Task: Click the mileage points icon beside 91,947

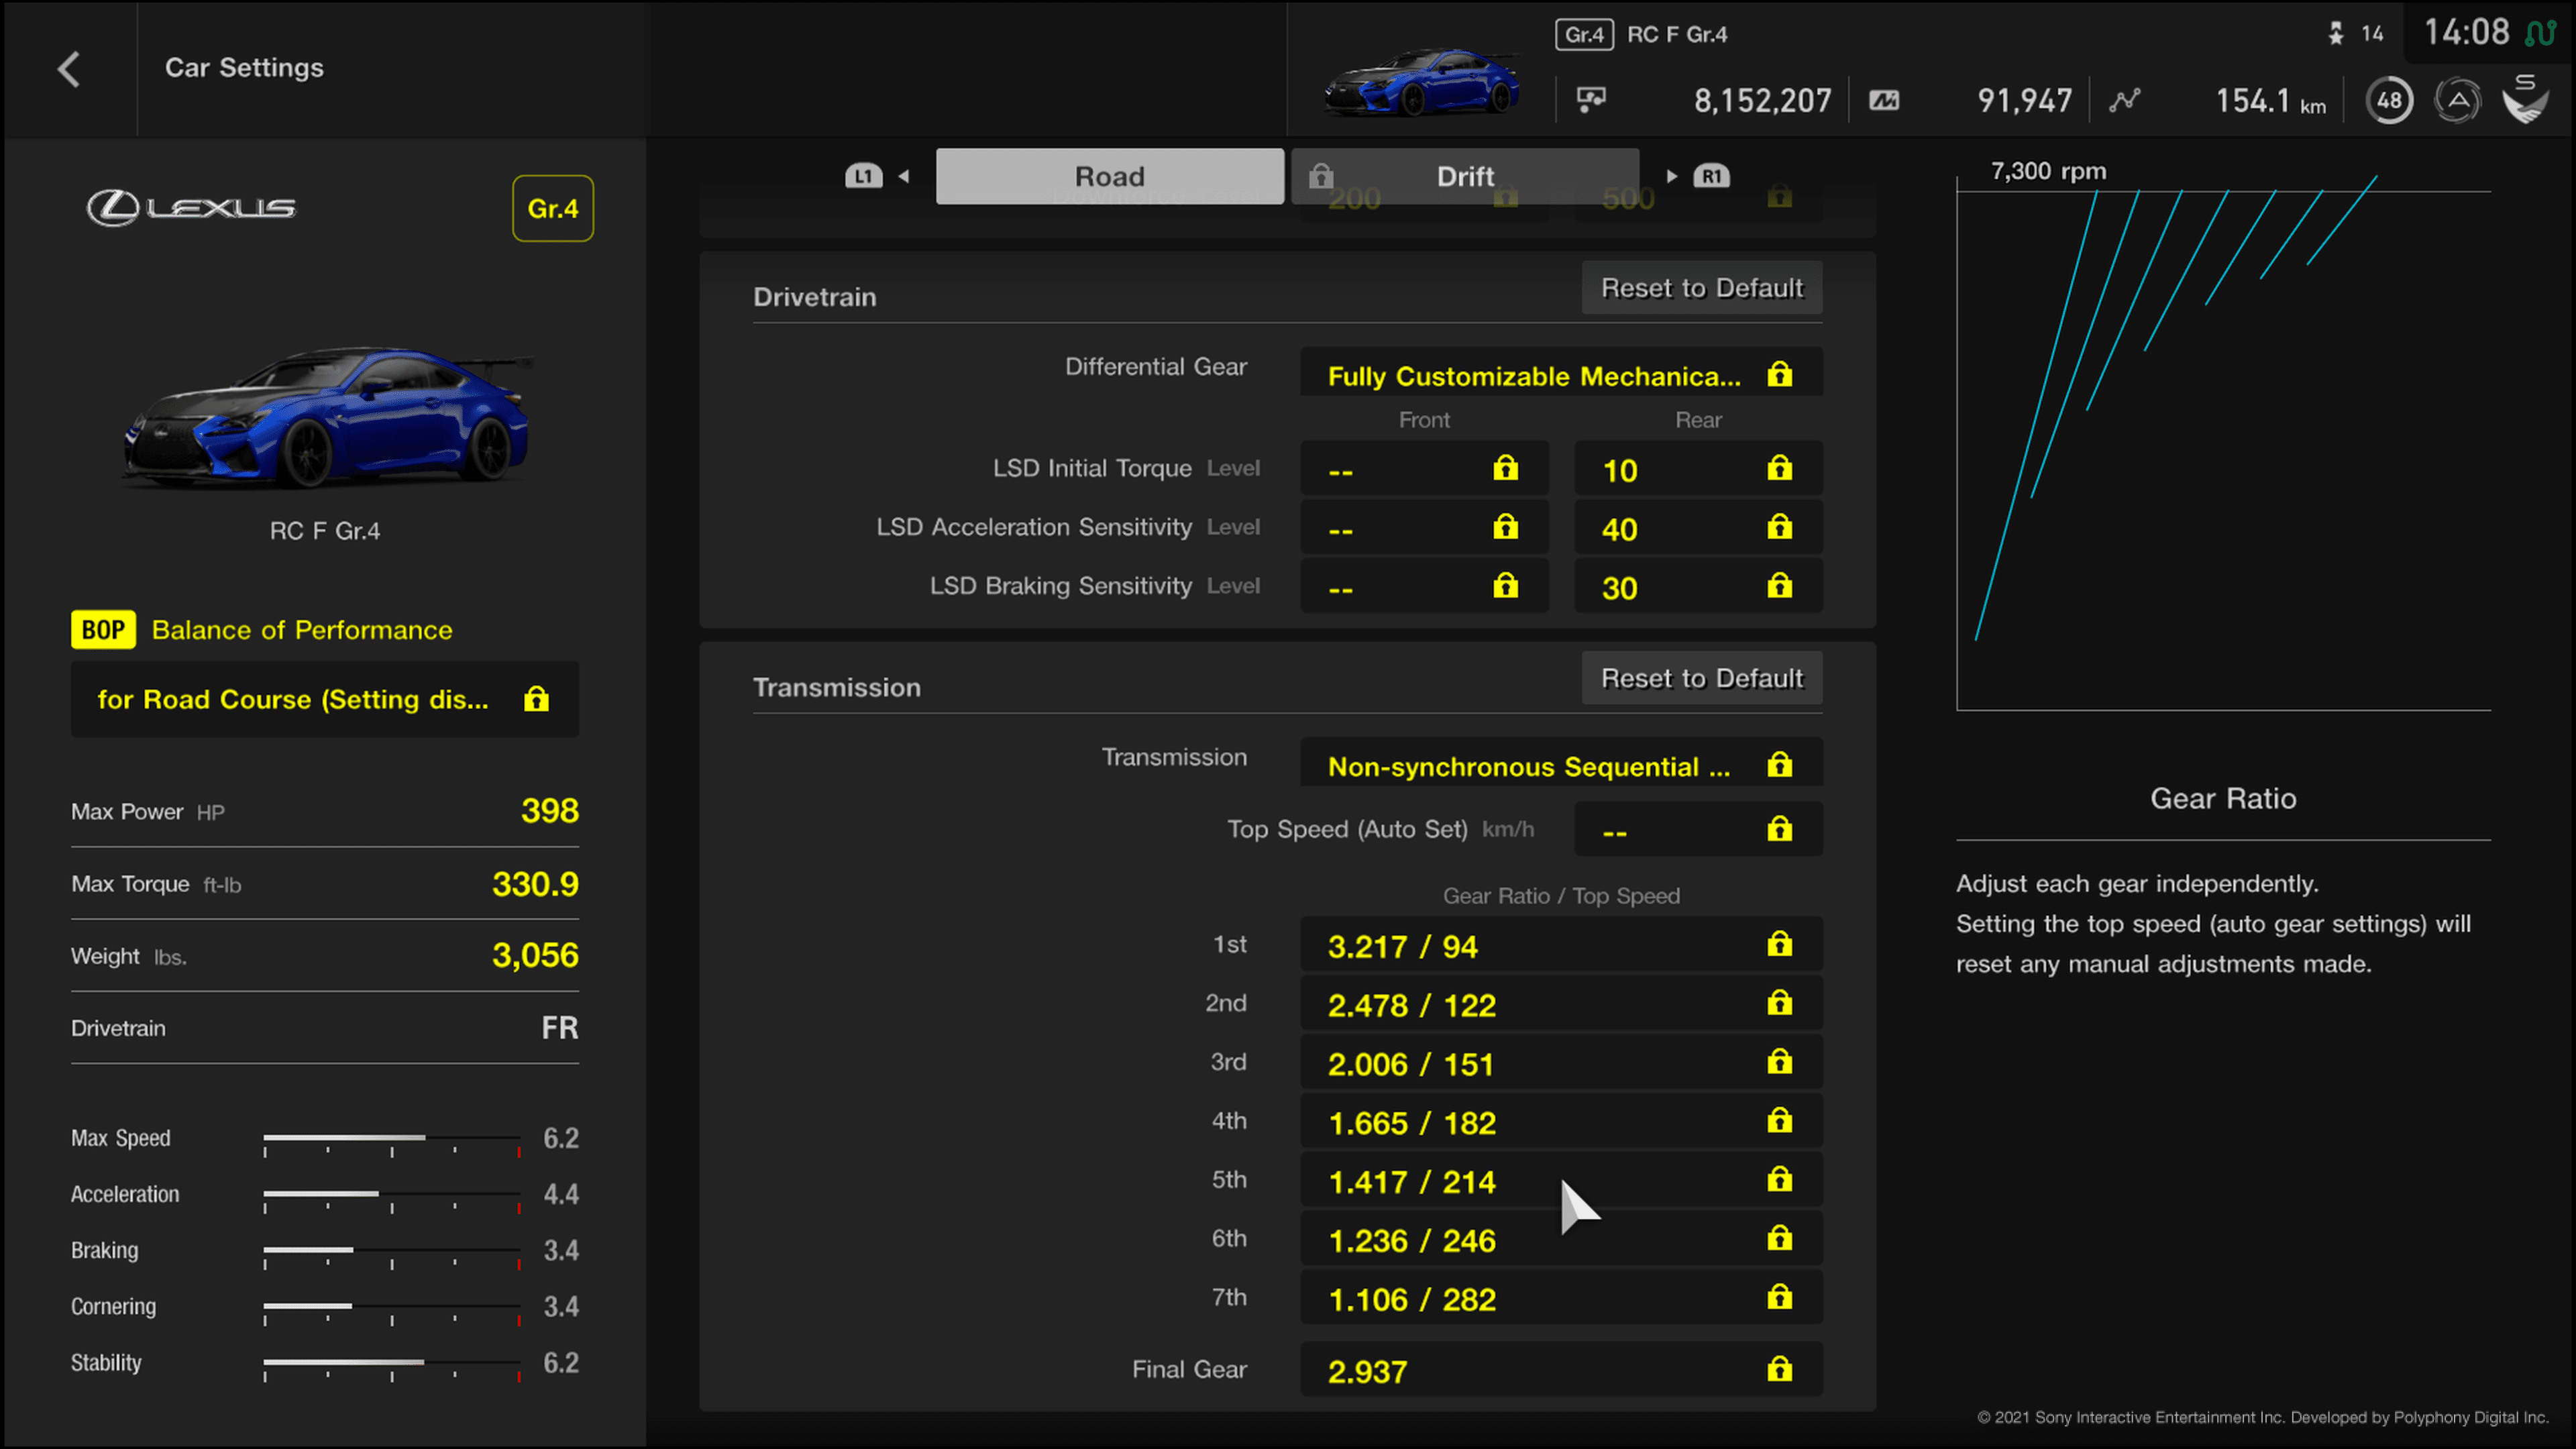Action: click(x=1884, y=100)
